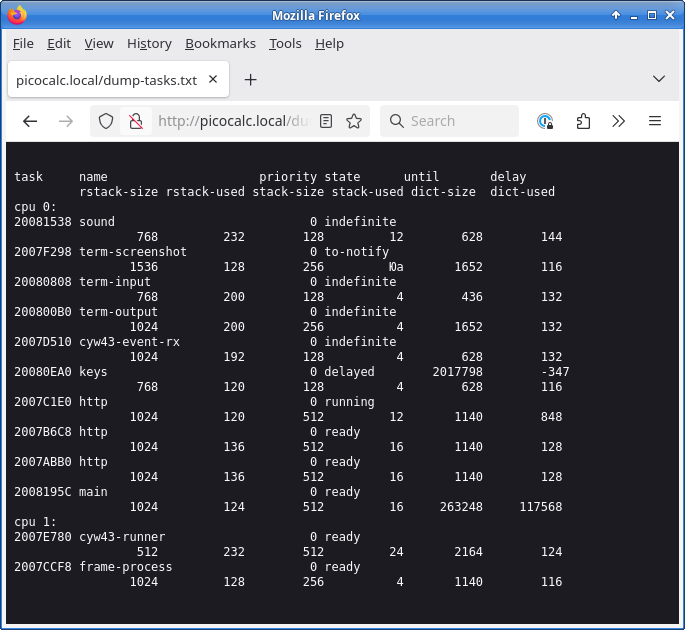Click the dict-size value 2164

pos(468,552)
